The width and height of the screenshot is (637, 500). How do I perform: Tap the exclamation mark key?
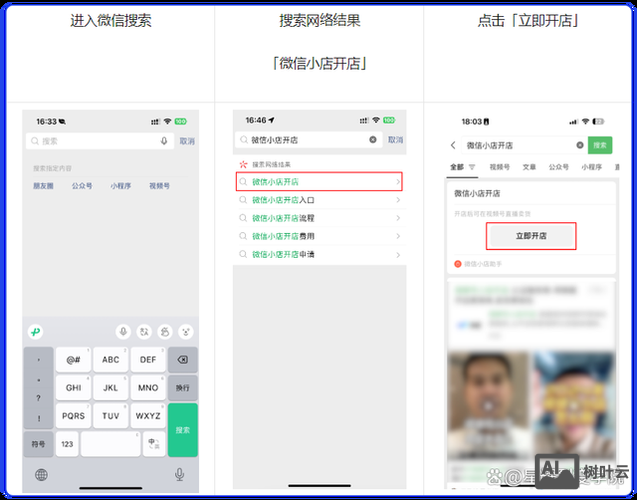(x=38, y=418)
